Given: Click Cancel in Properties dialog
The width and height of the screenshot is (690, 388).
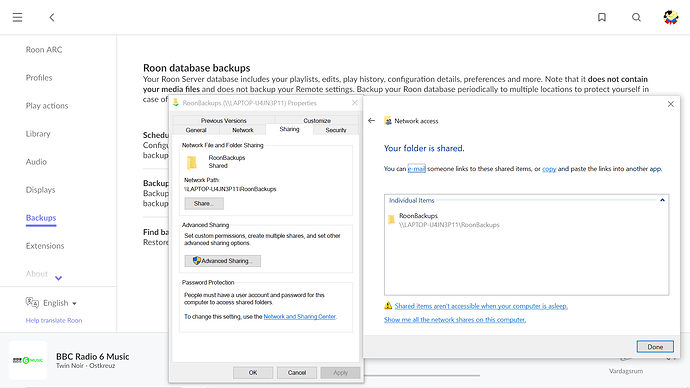Looking at the screenshot, I should (297, 373).
